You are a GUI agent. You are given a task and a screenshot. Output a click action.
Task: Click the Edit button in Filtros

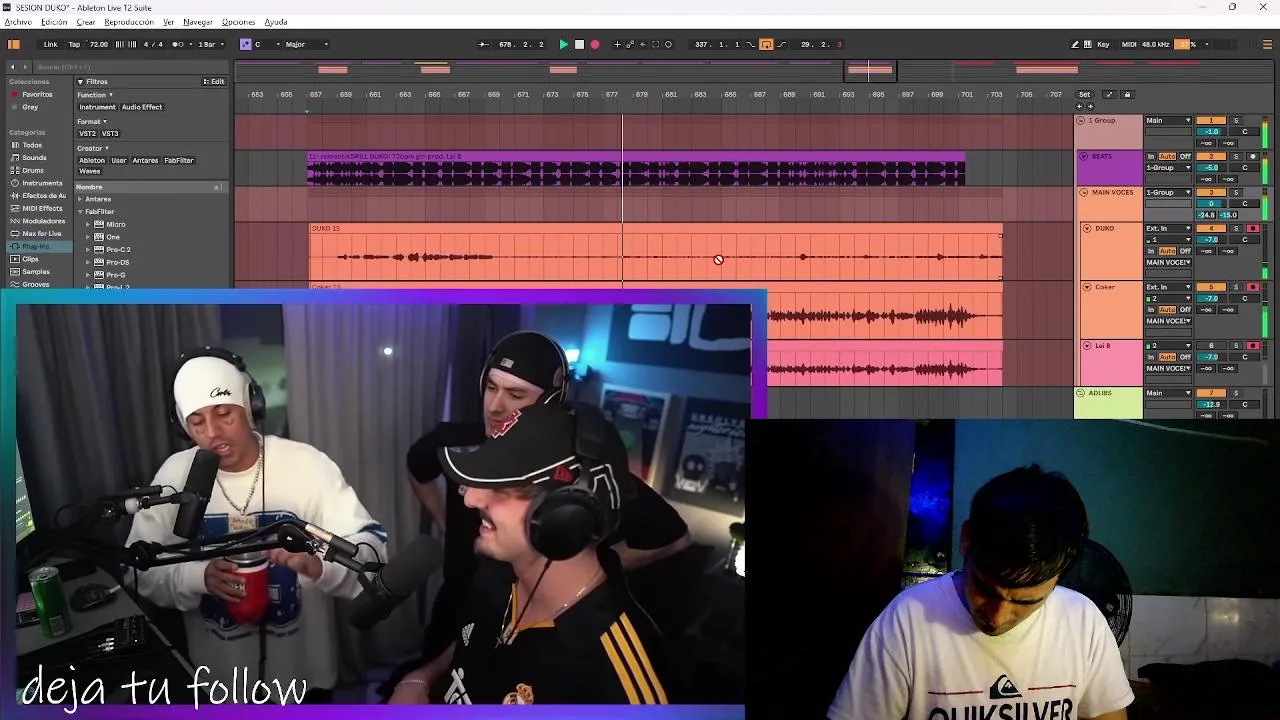[x=214, y=81]
